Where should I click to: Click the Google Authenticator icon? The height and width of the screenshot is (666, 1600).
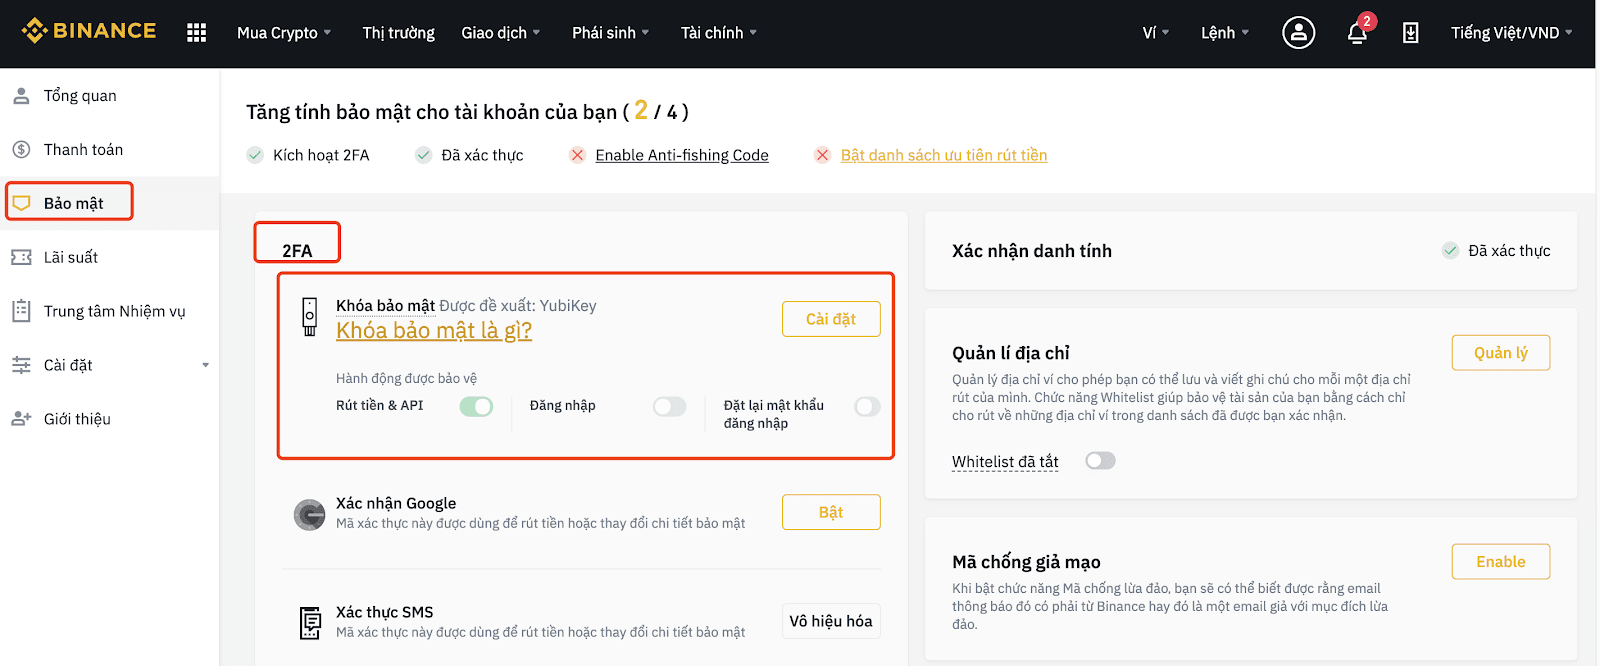click(309, 515)
